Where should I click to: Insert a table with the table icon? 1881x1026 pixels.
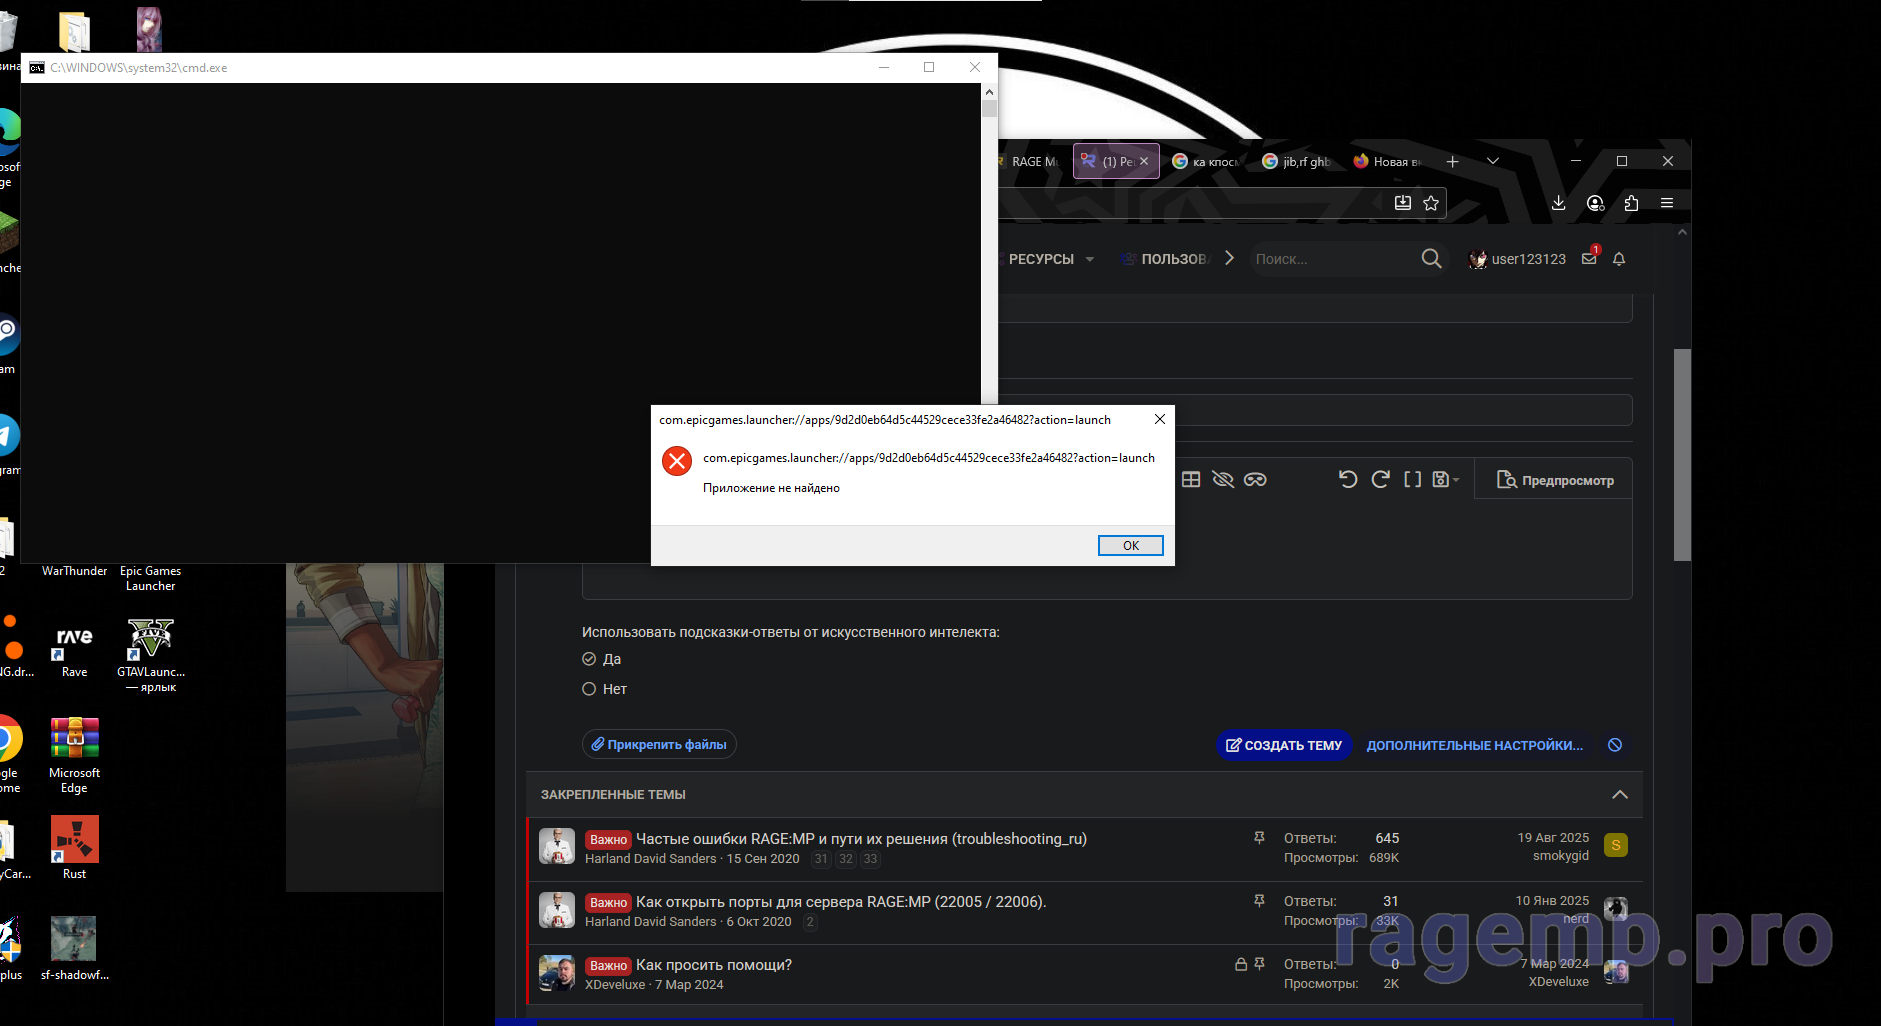1191,480
